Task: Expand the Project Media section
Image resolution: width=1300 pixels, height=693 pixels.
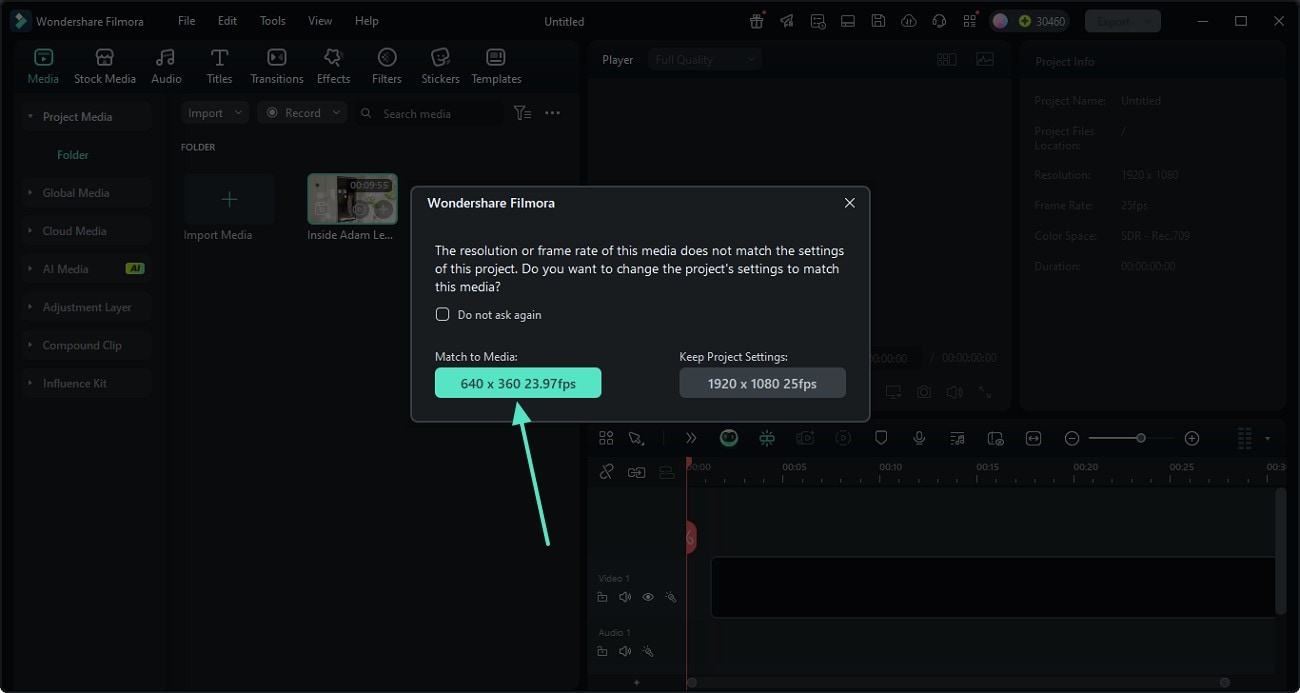Action: click(87, 117)
